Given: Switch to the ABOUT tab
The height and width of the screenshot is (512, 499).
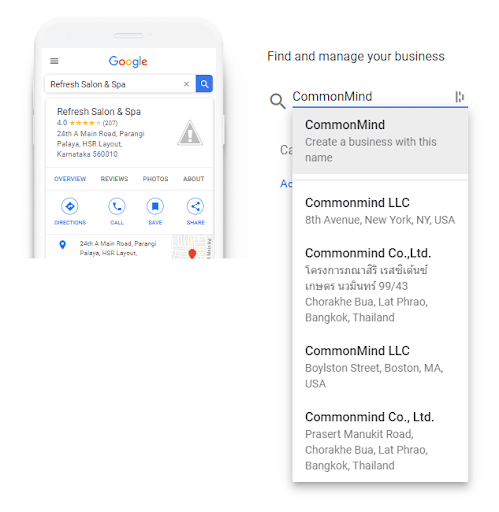Looking at the screenshot, I should pyautogui.click(x=194, y=179).
